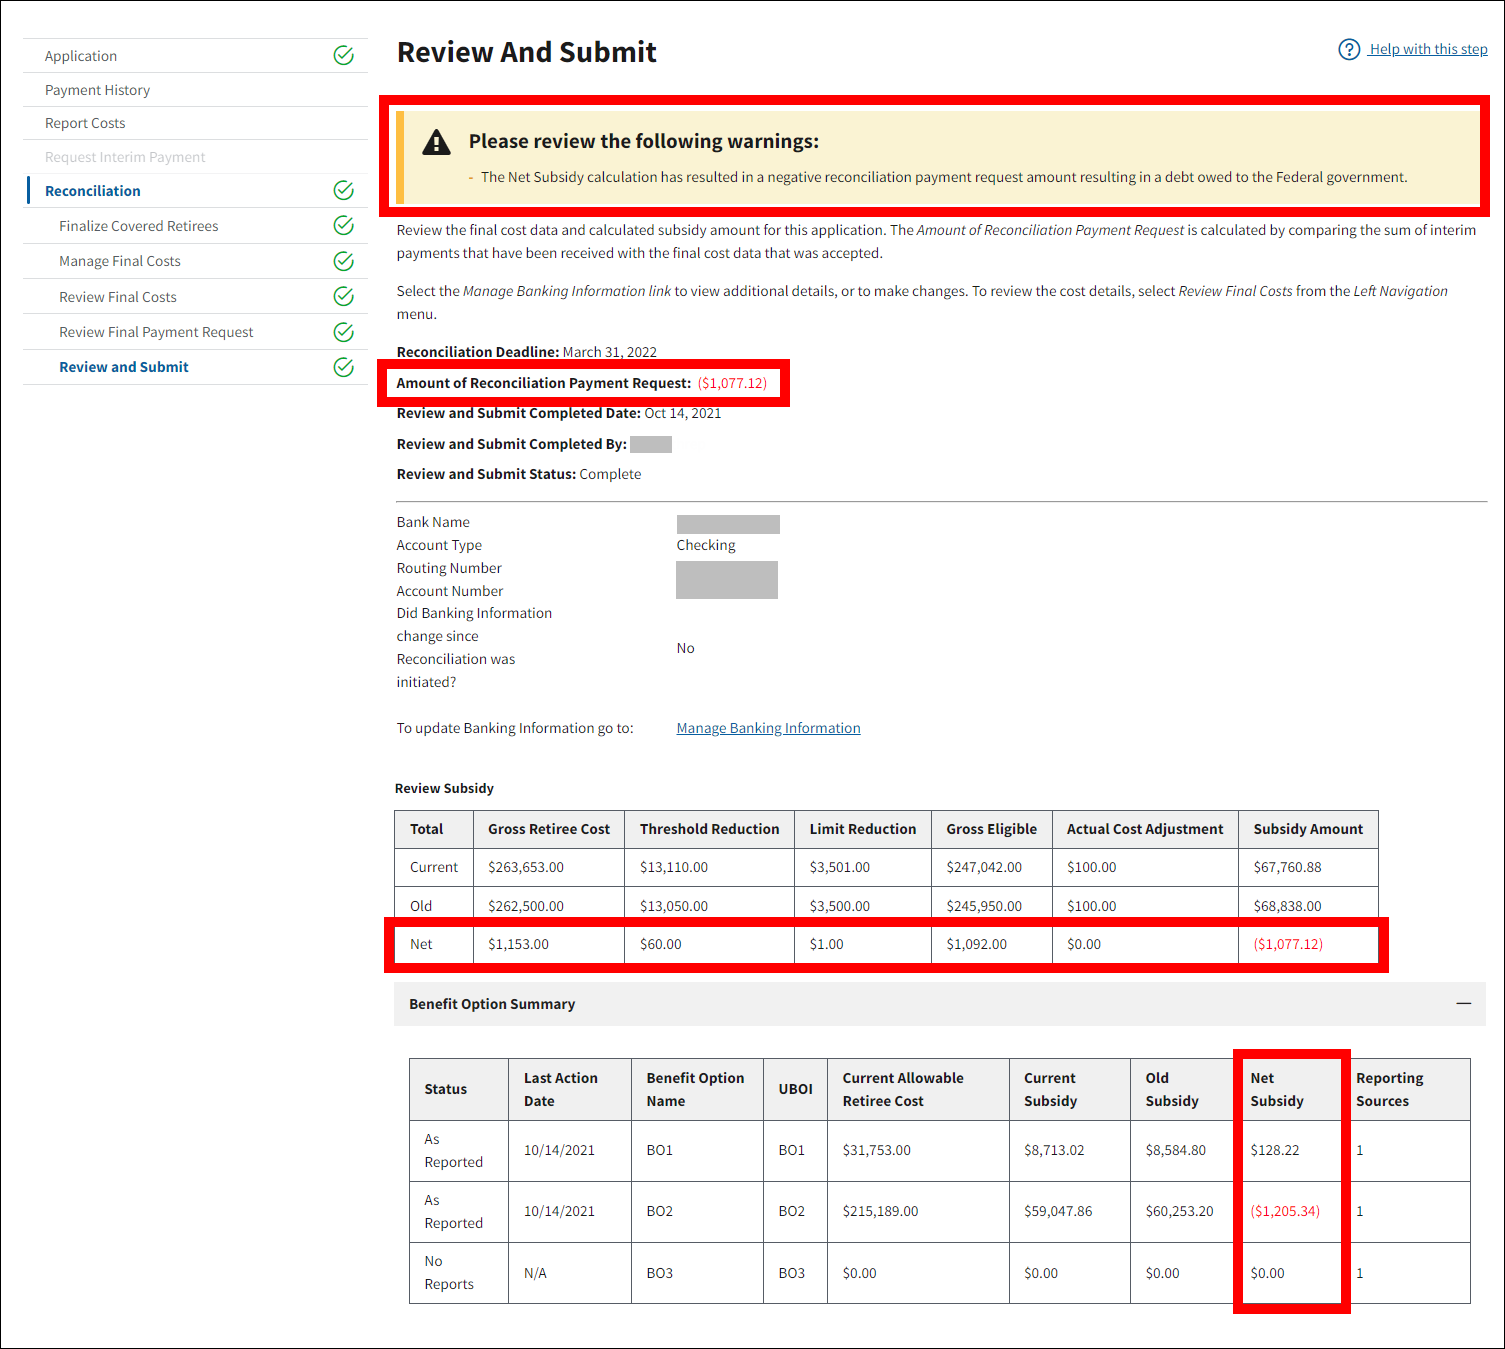This screenshot has width=1505, height=1349.
Task: Select Review Final Payment Request step
Action: coord(156,332)
